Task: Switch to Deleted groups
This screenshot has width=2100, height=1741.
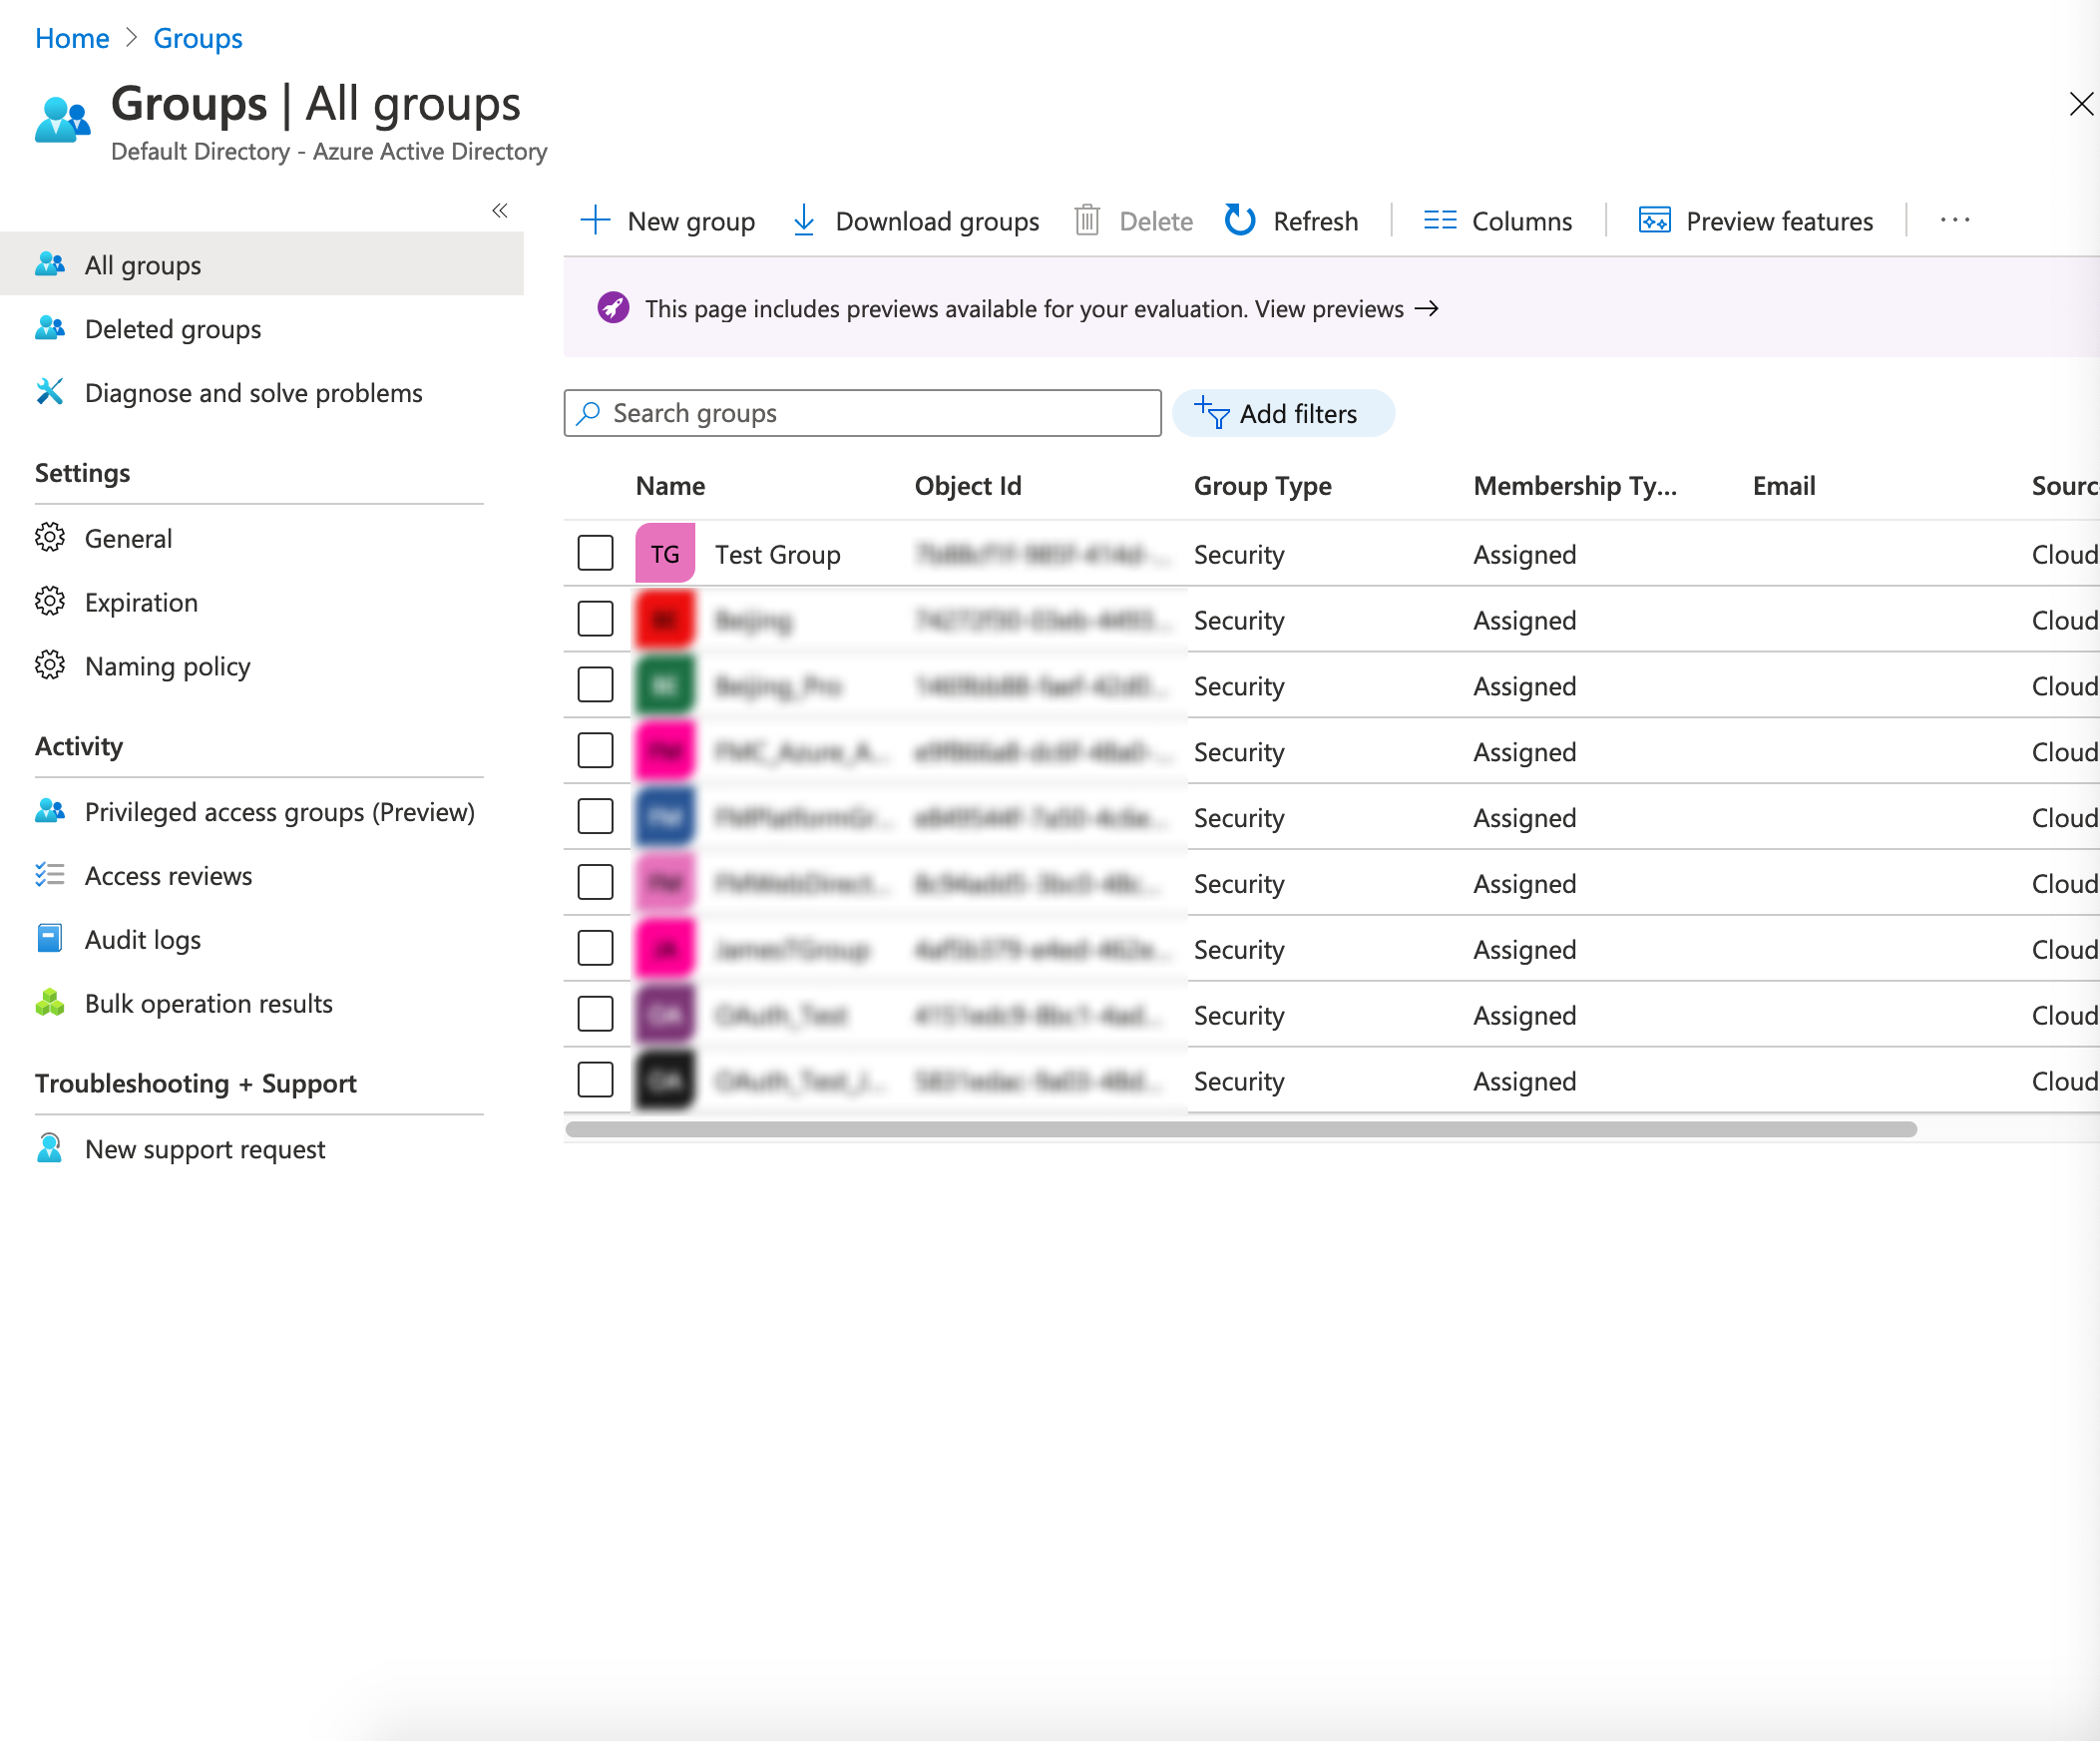Action: (172, 329)
